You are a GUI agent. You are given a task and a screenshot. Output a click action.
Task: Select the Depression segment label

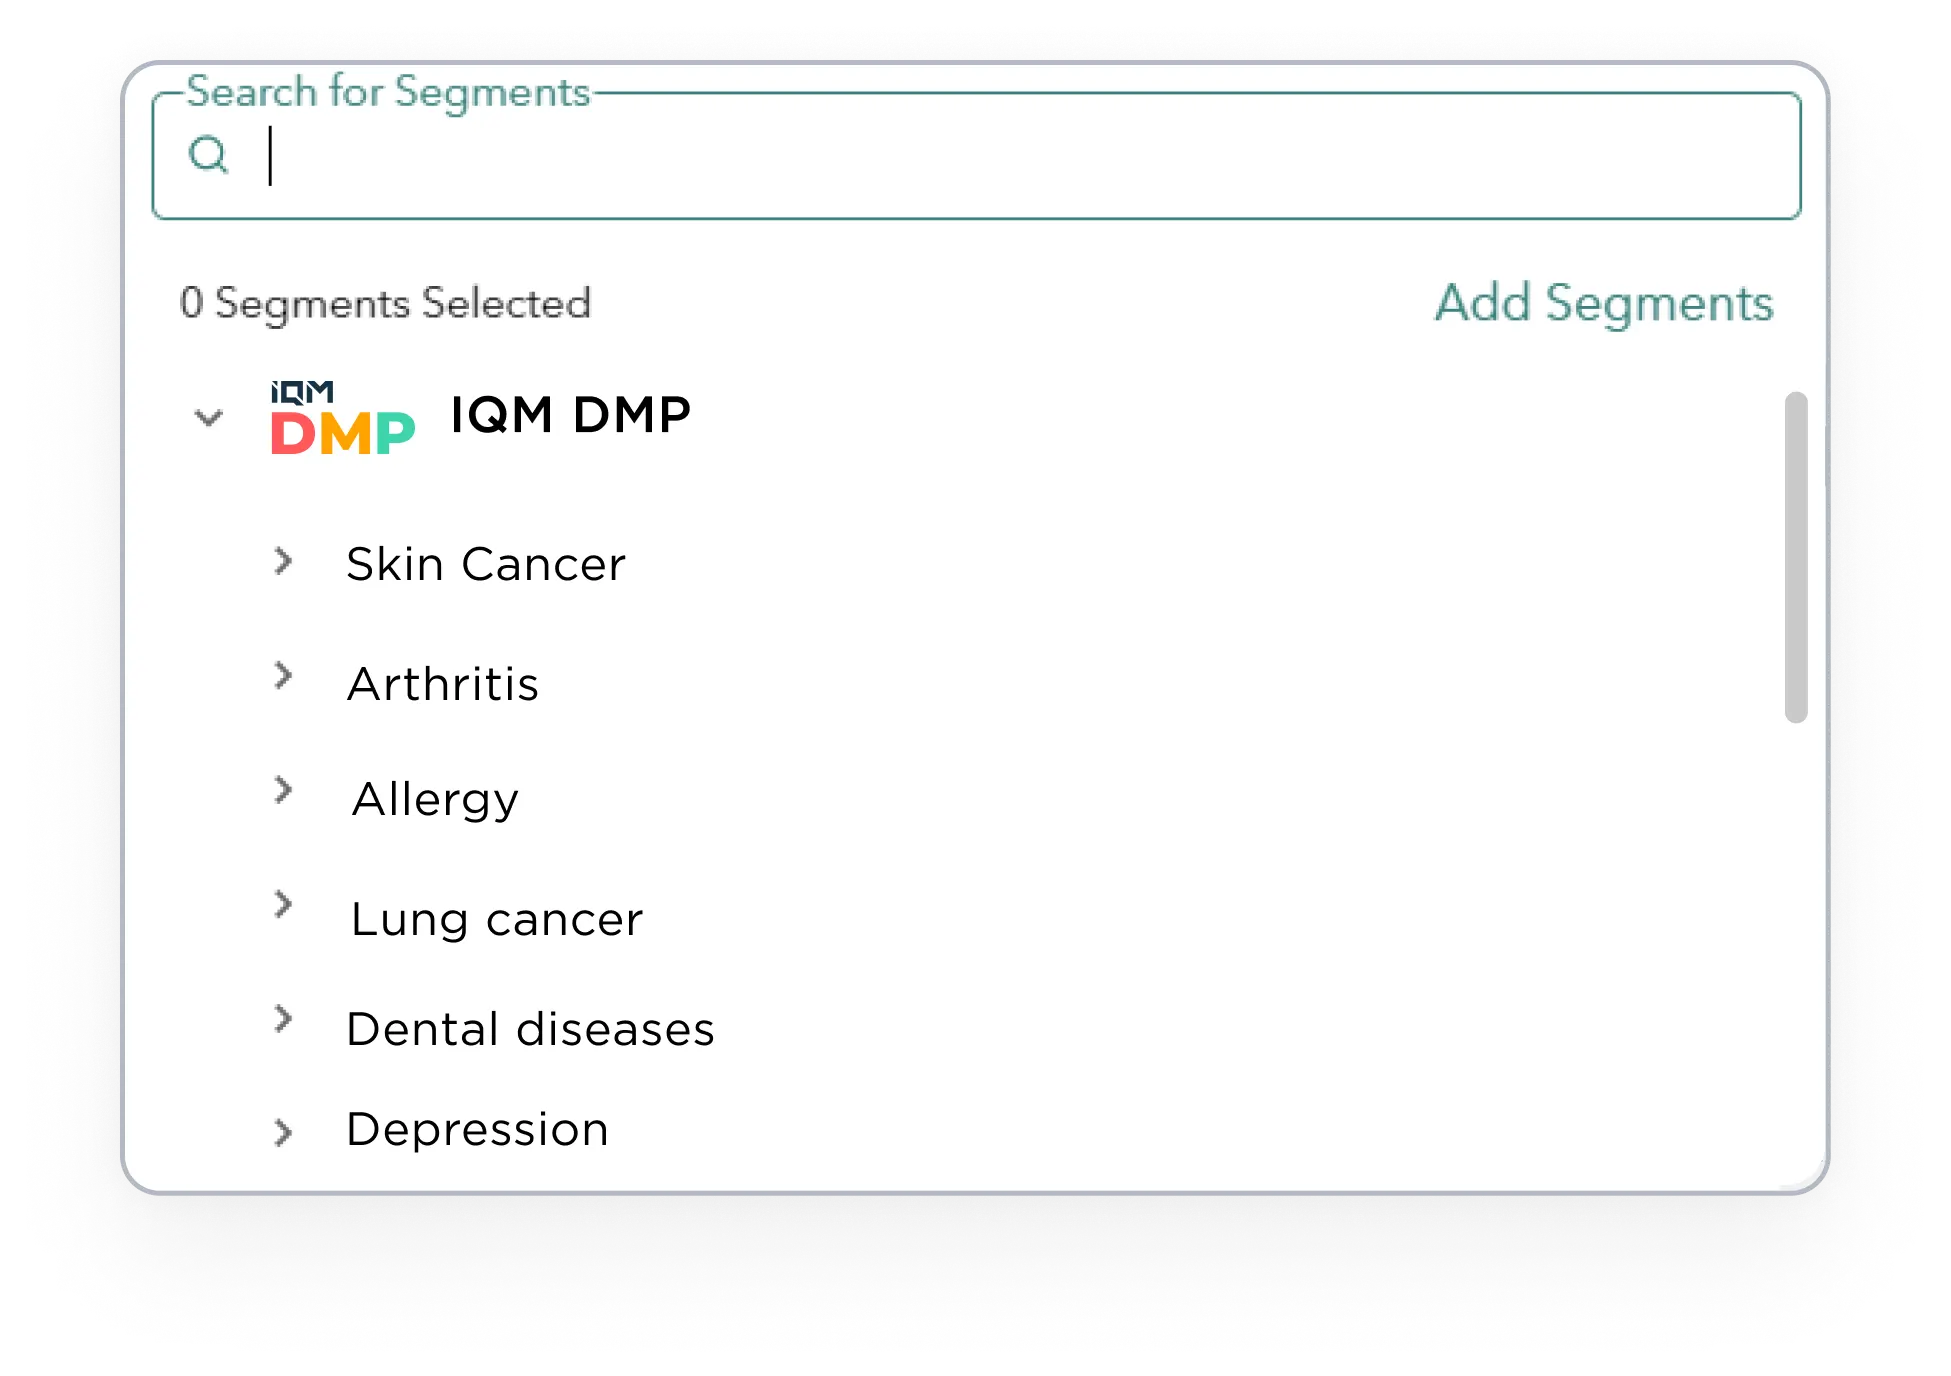point(477,1130)
